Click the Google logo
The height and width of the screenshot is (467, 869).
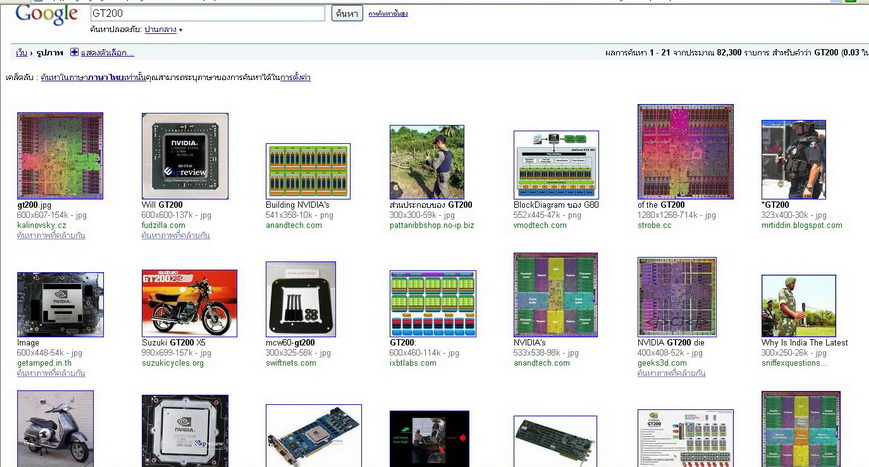[x=47, y=14]
